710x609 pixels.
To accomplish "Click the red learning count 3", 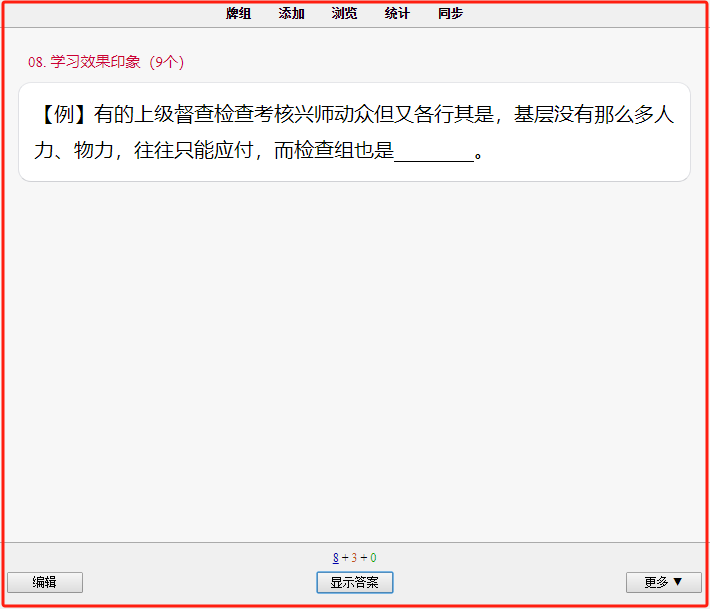I will point(354,558).
